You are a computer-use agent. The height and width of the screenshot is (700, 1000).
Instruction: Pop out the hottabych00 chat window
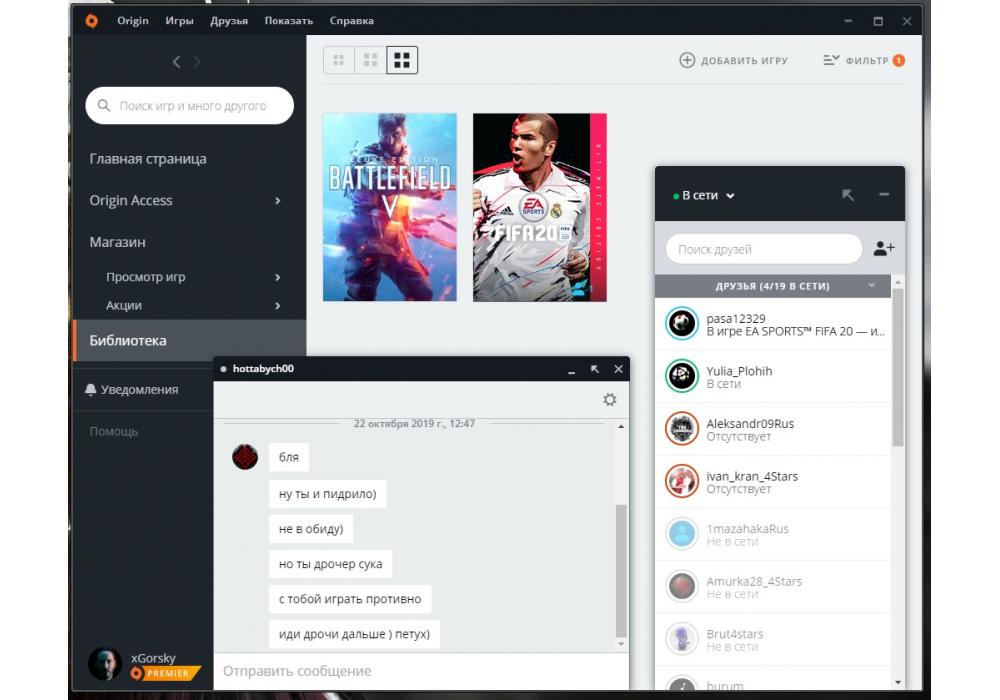click(x=595, y=369)
